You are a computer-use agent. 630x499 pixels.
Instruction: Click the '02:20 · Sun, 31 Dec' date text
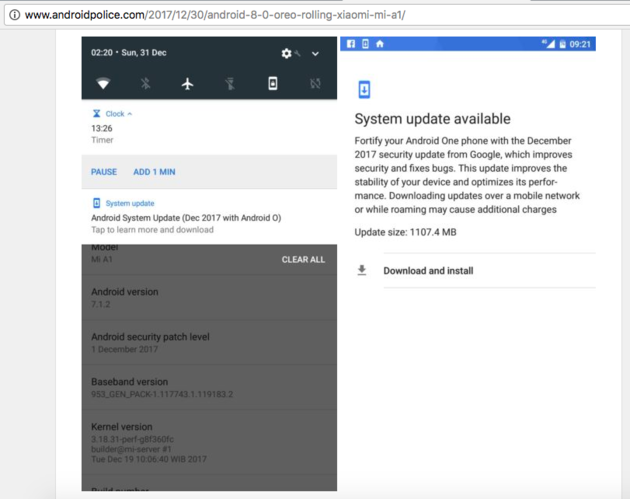[129, 53]
